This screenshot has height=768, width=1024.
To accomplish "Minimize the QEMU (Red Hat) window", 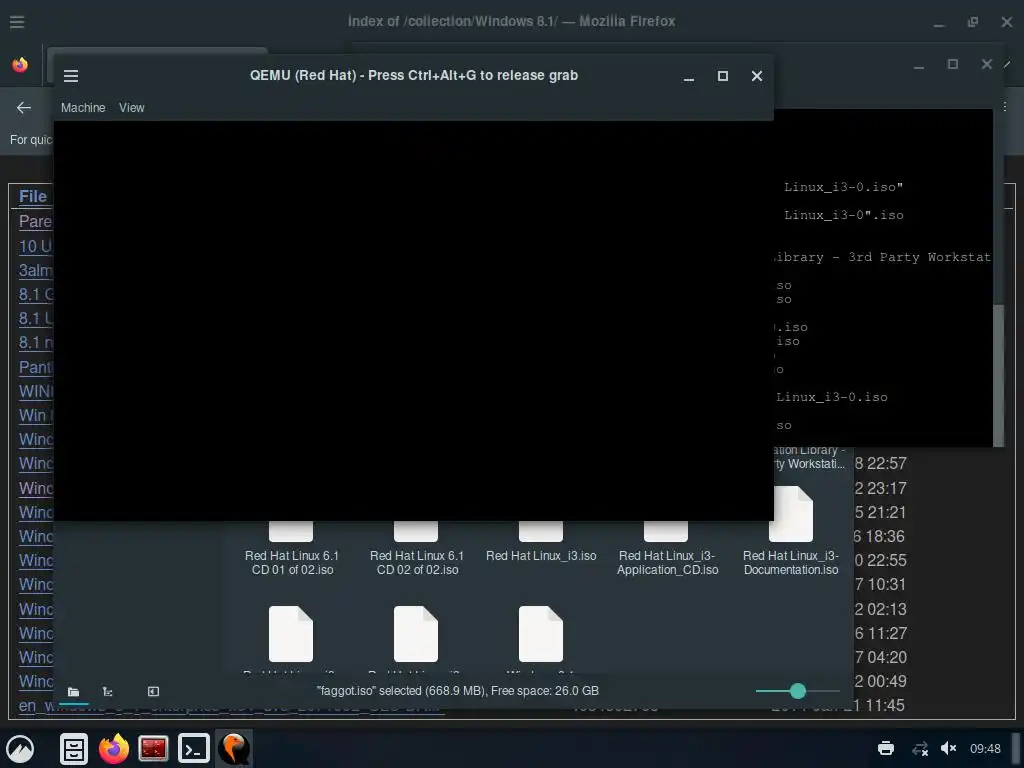I will (x=688, y=76).
